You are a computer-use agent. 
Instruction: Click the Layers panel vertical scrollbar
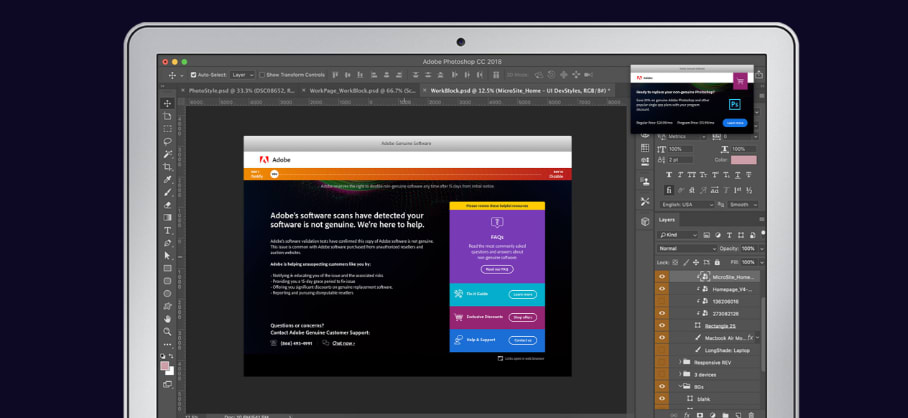763,333
